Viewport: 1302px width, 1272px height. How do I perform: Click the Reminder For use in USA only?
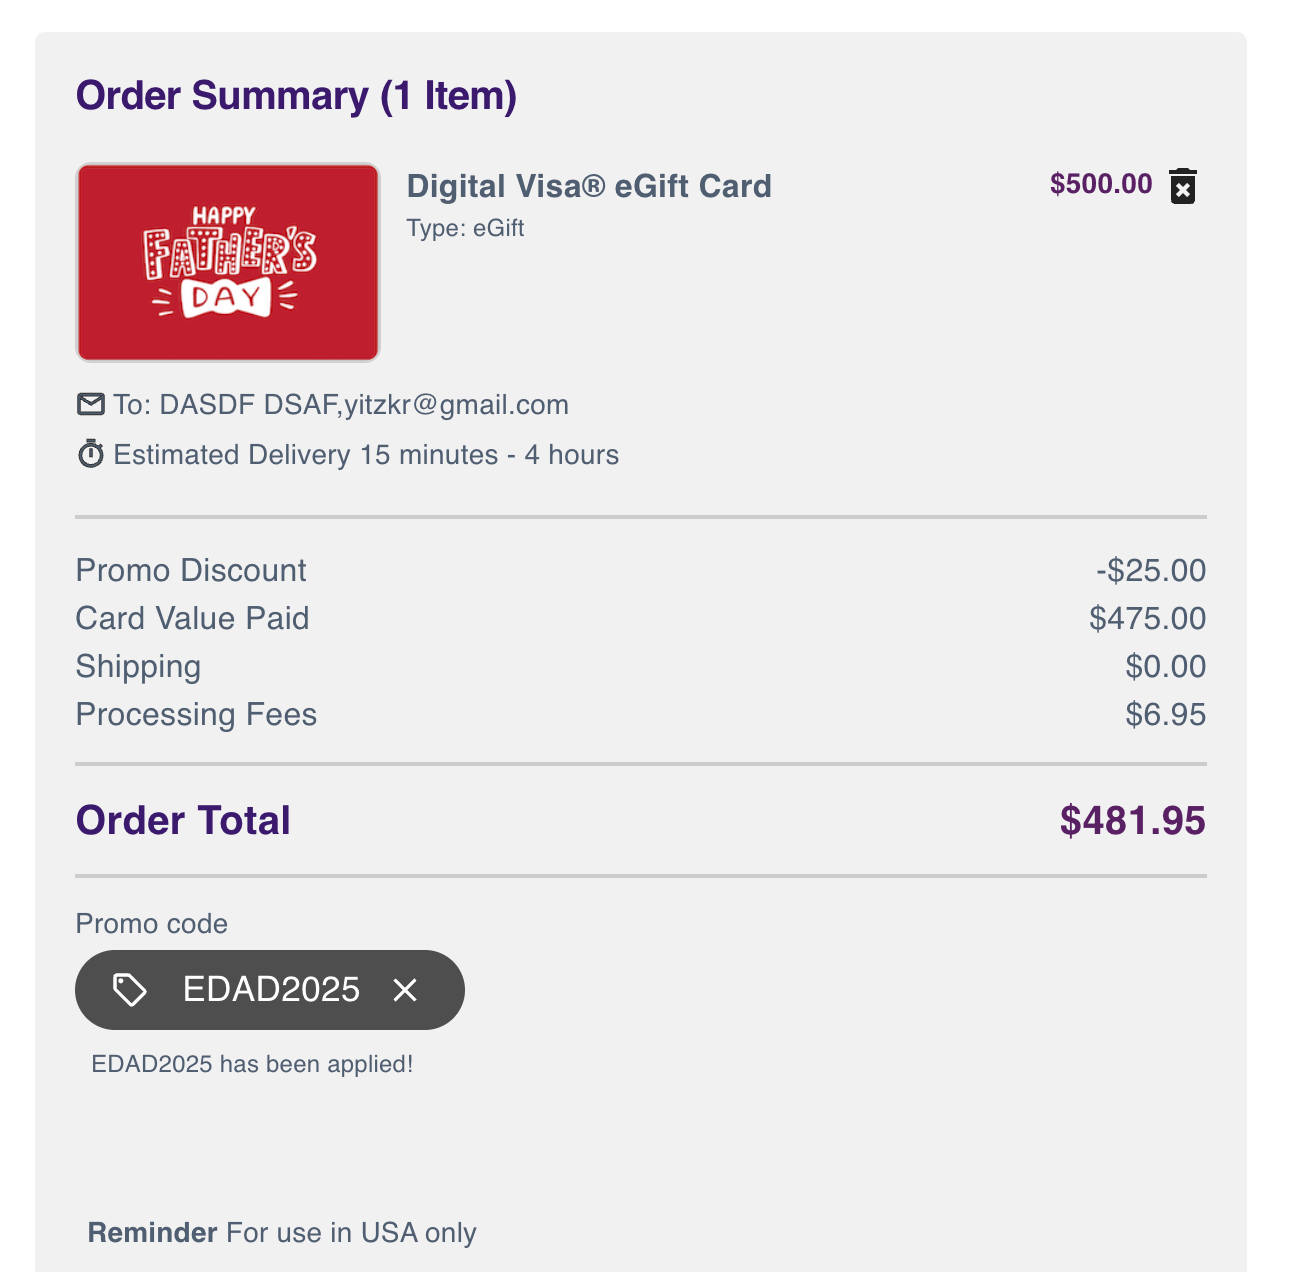(x=282, y=1232)
